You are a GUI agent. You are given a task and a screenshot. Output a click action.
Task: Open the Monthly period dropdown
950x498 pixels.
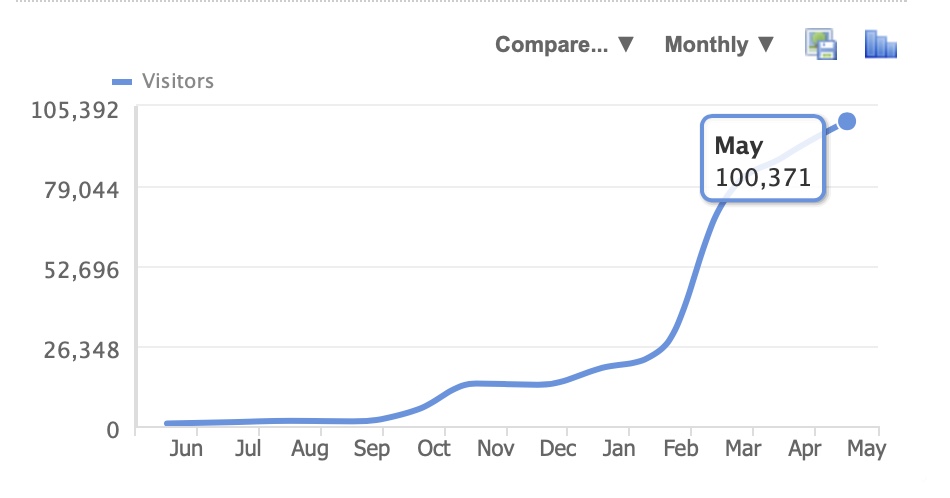pos(720,45)
